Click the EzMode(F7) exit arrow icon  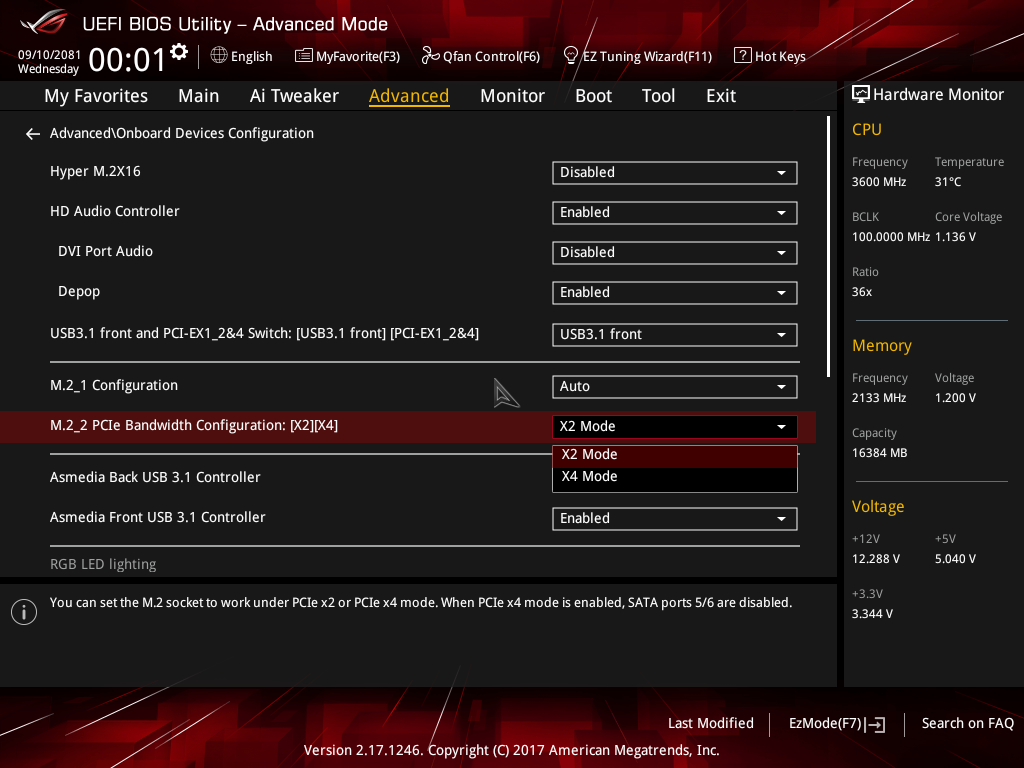point(876,724)
